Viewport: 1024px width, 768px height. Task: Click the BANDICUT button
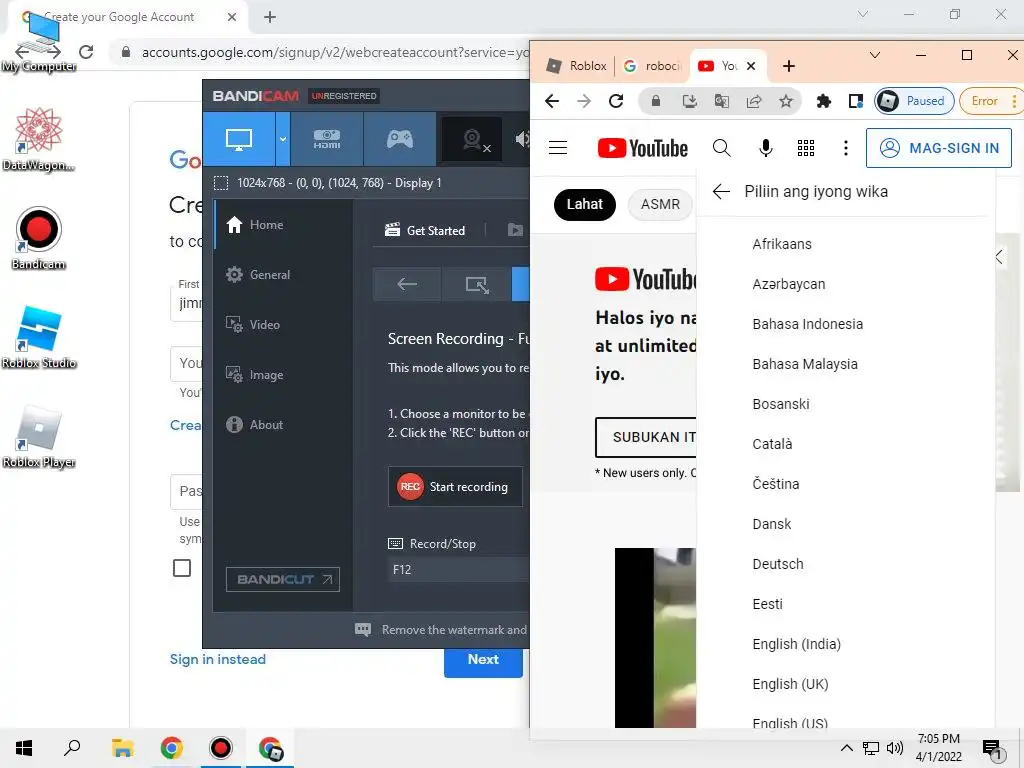click(283, 579)
